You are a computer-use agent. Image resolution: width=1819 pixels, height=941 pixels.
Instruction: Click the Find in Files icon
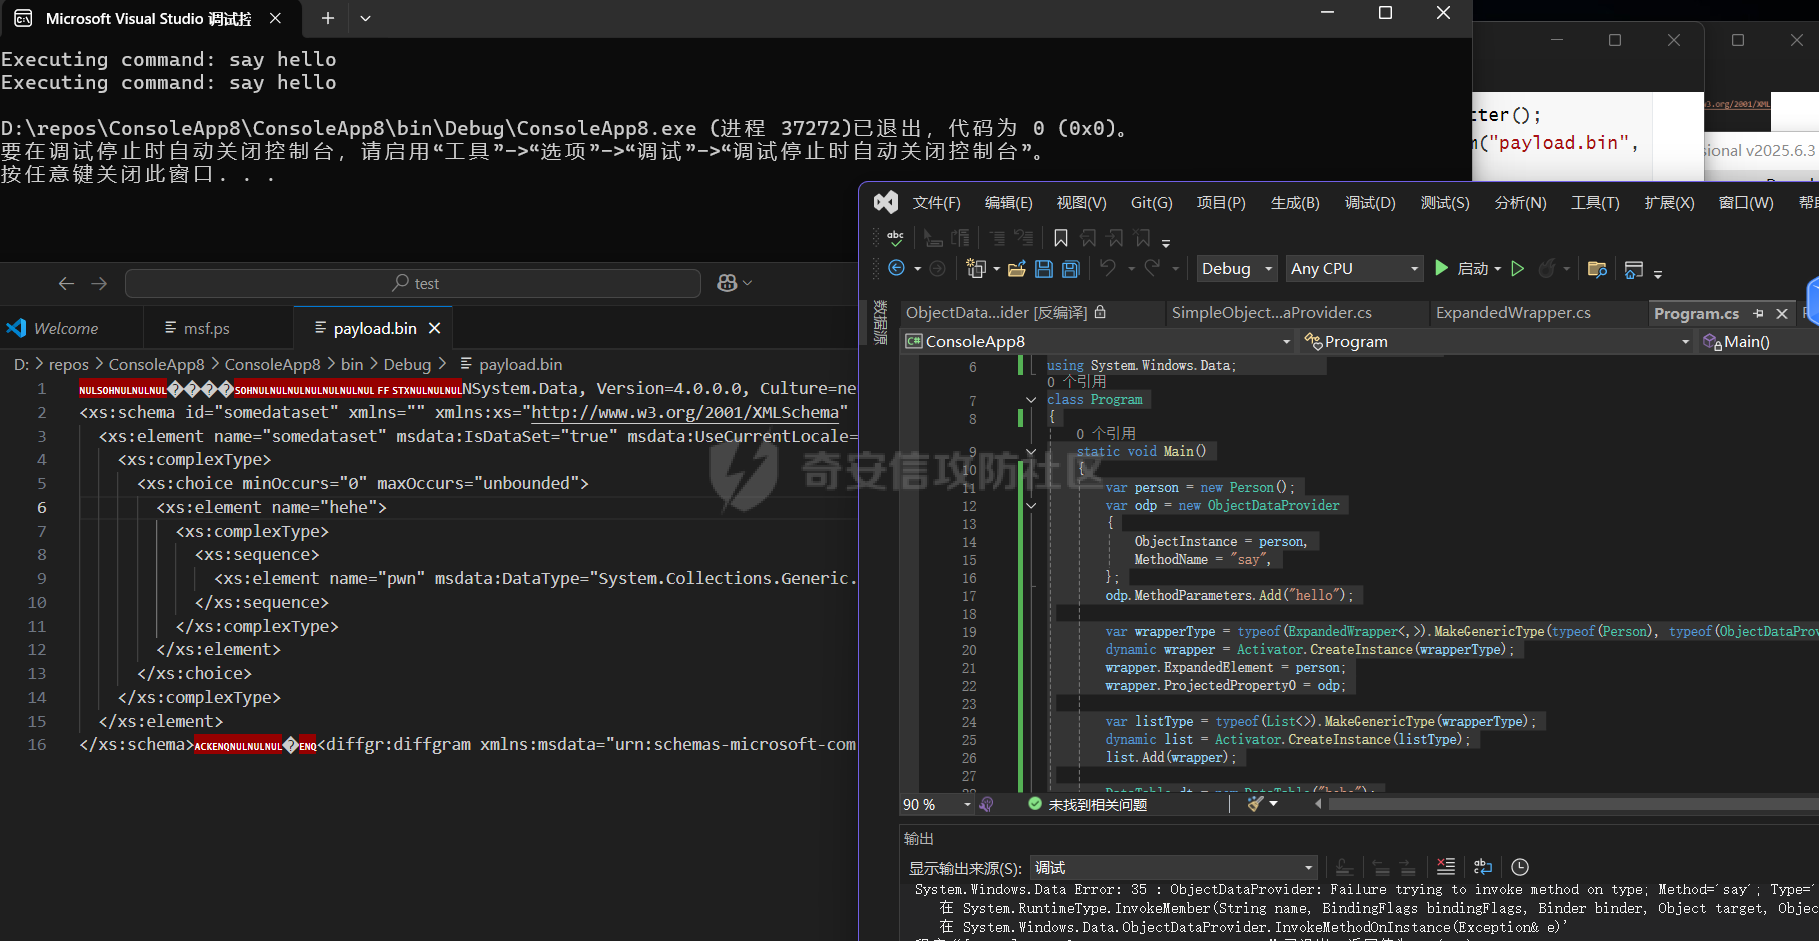(x=1597, y=269)
